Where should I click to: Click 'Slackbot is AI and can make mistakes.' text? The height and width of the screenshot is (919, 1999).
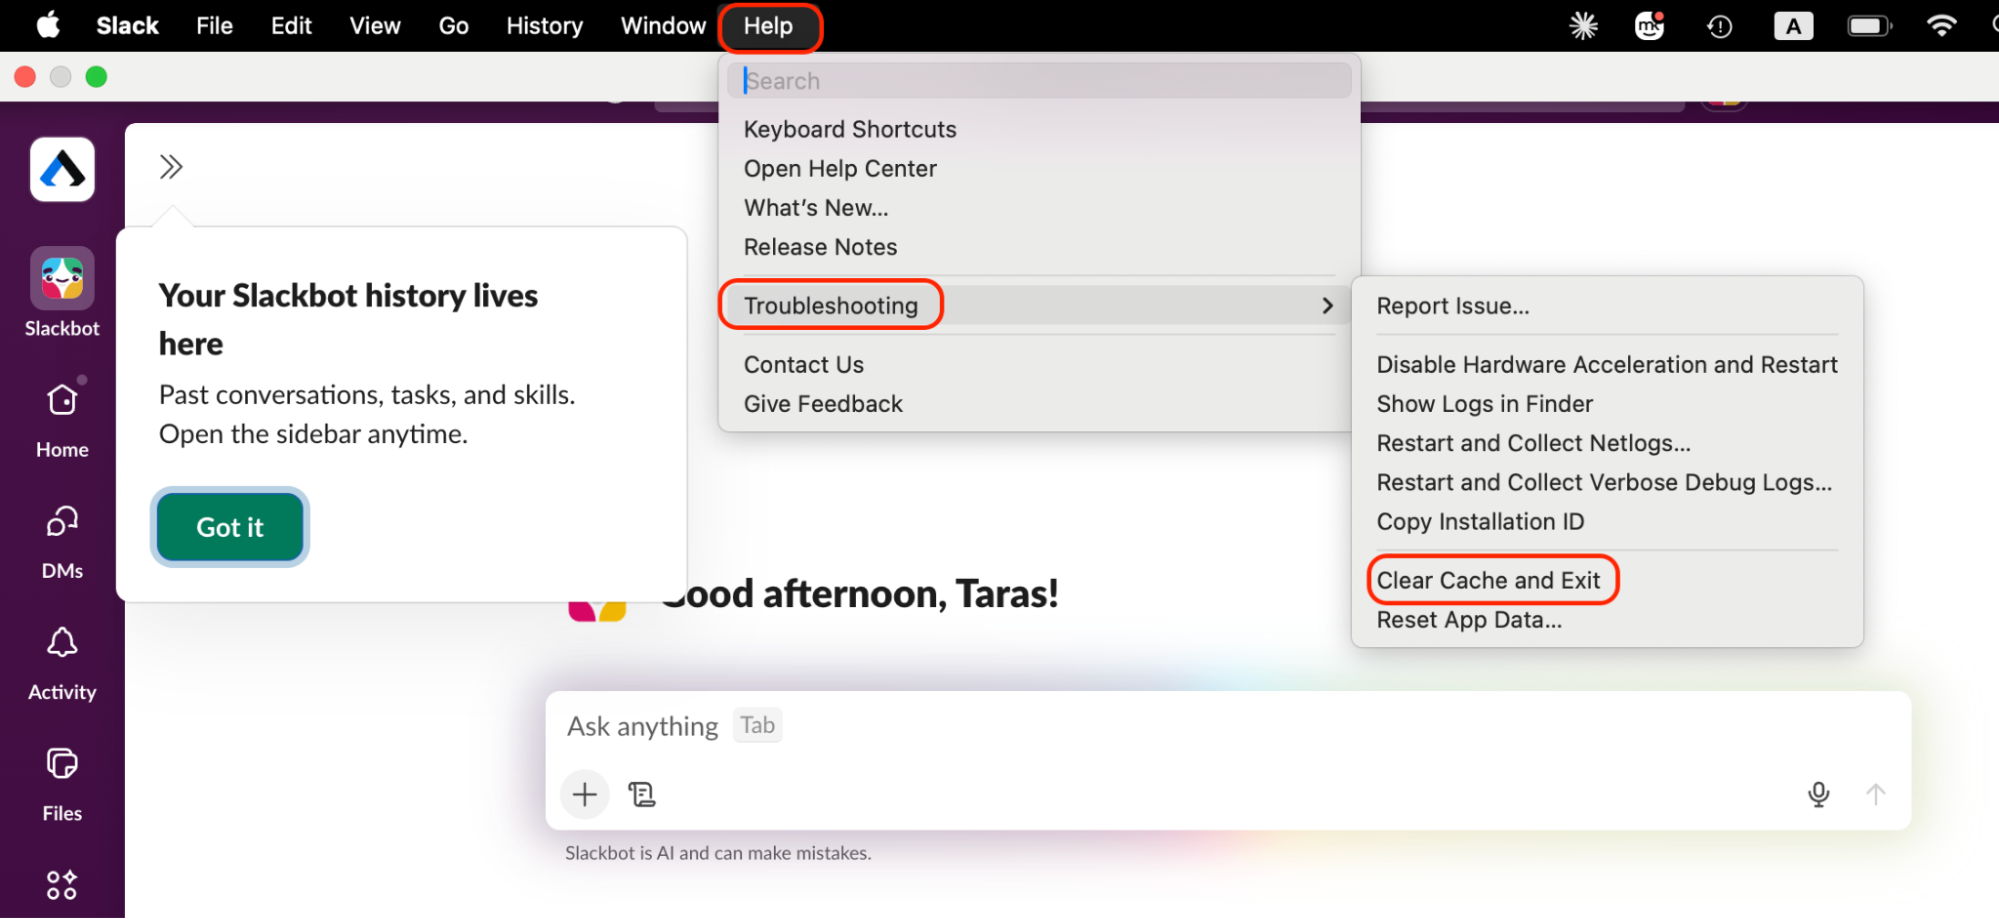coord(718,853)
